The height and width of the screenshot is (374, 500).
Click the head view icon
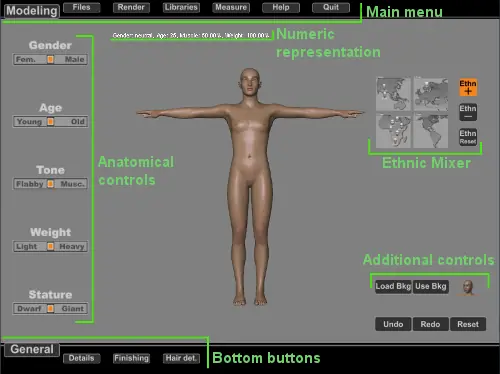[468, 287]
